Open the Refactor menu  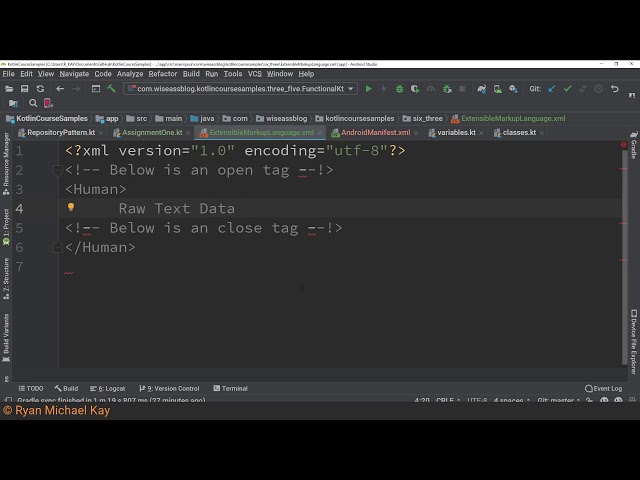(162, 74)
